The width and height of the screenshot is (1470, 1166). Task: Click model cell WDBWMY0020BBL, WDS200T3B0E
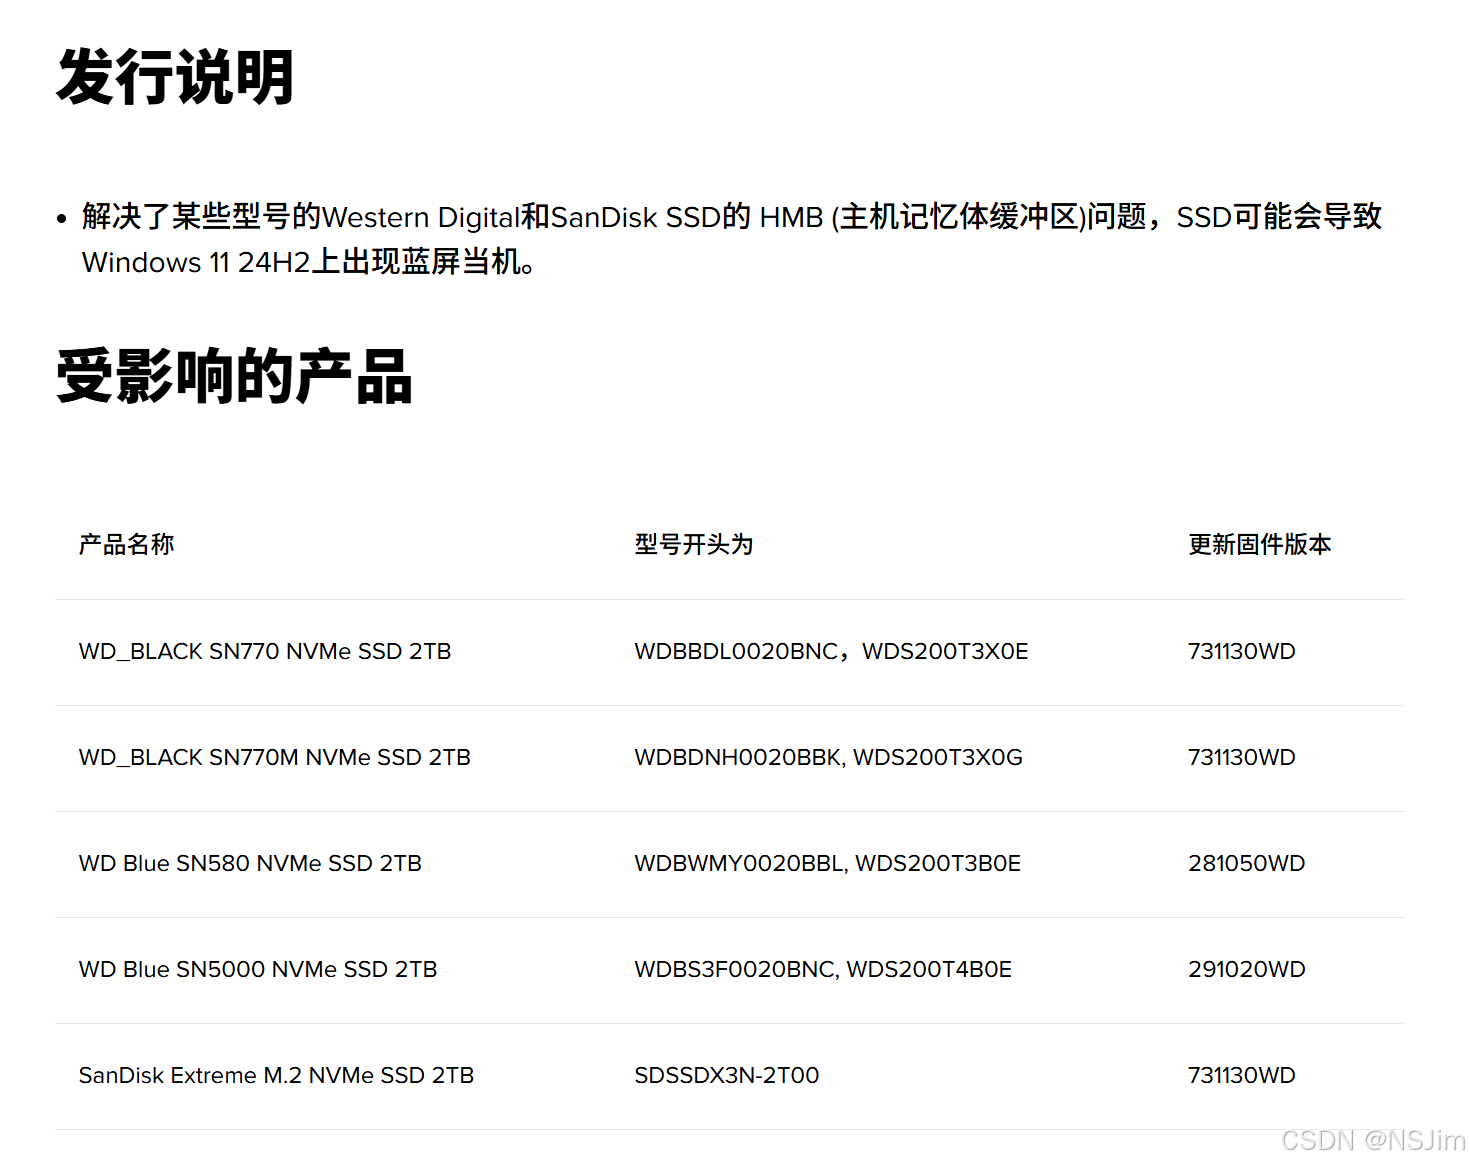[x=828, y=863]
